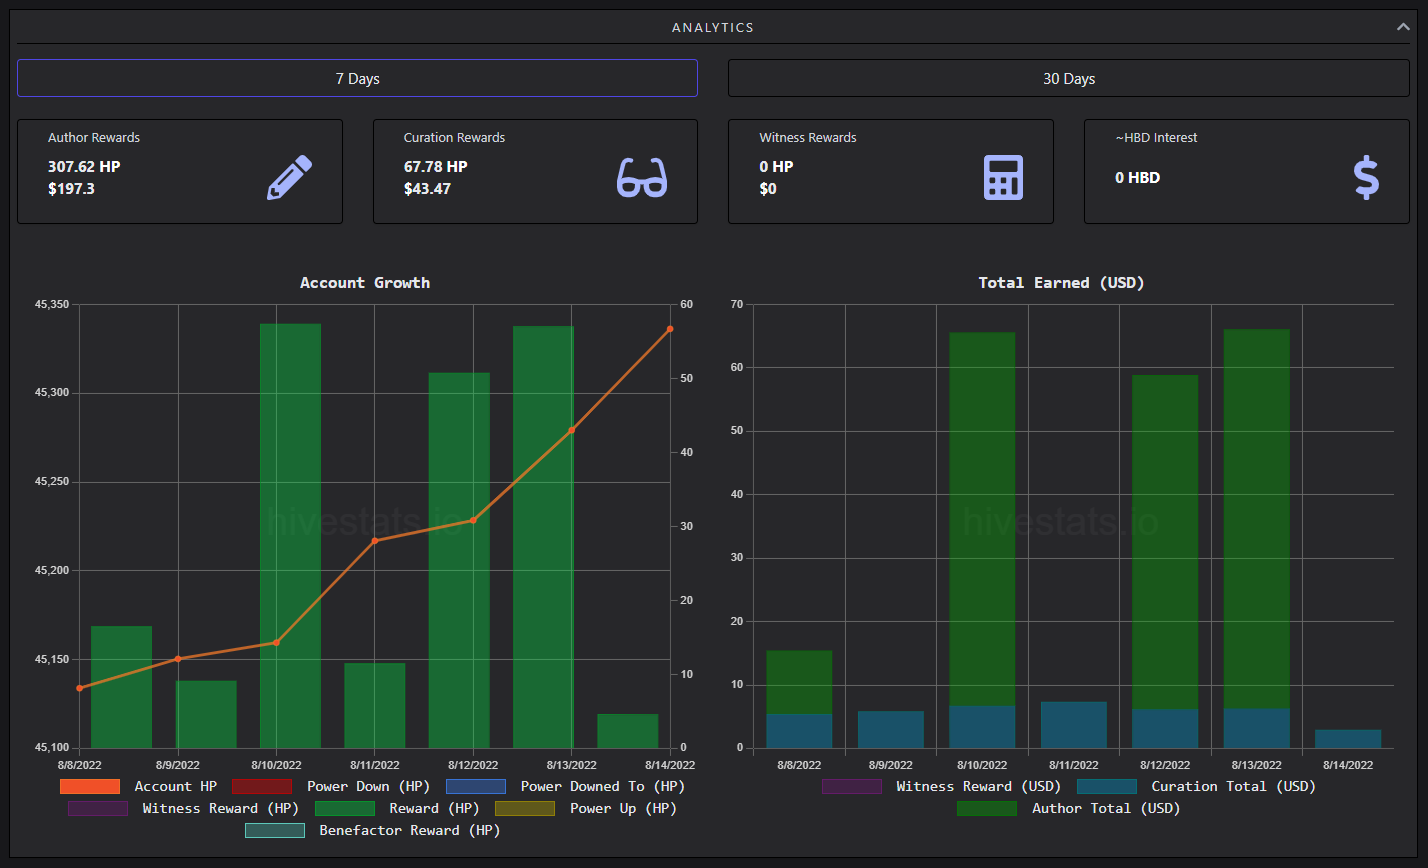The image size is (1428, 868).
Task: Click the pencil icon in Author Rewards
Action: click(x=289, y=178)
